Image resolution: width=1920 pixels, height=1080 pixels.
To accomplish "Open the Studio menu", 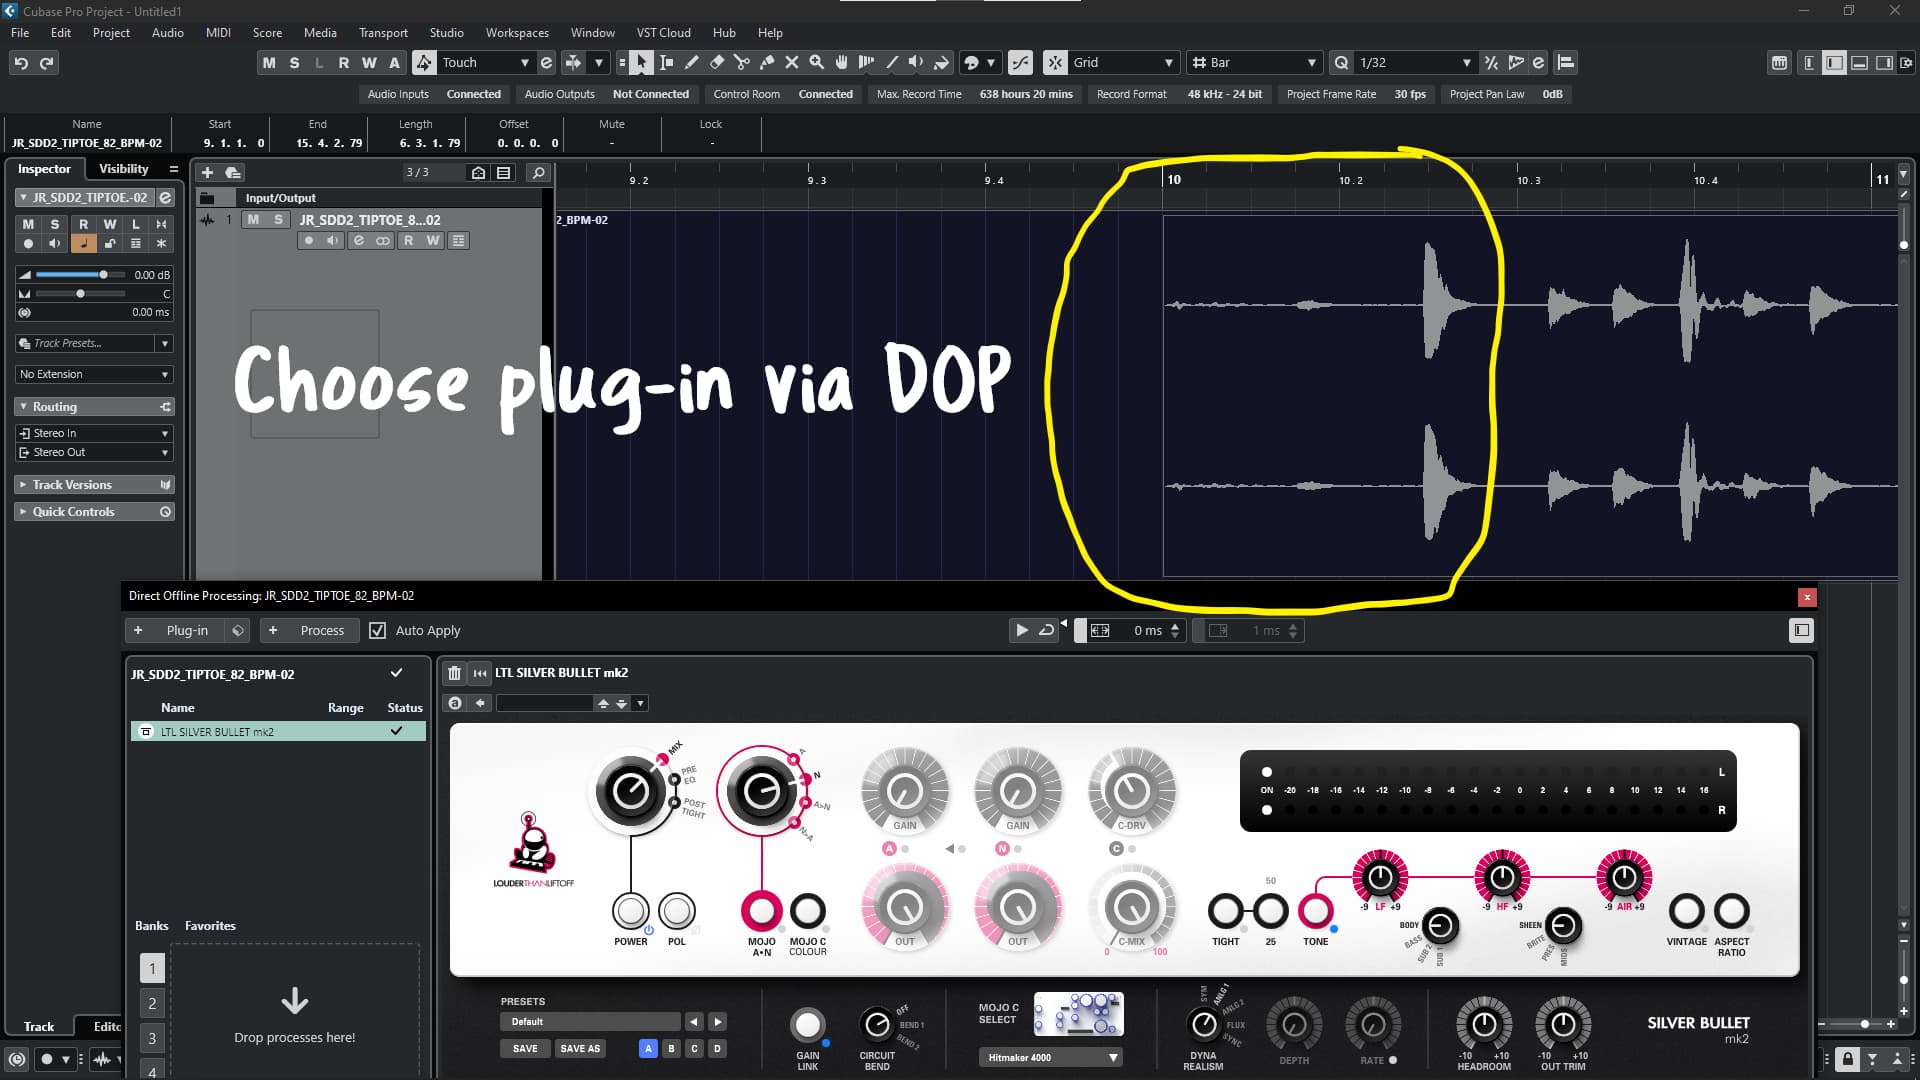I will (x=446, y=32).
